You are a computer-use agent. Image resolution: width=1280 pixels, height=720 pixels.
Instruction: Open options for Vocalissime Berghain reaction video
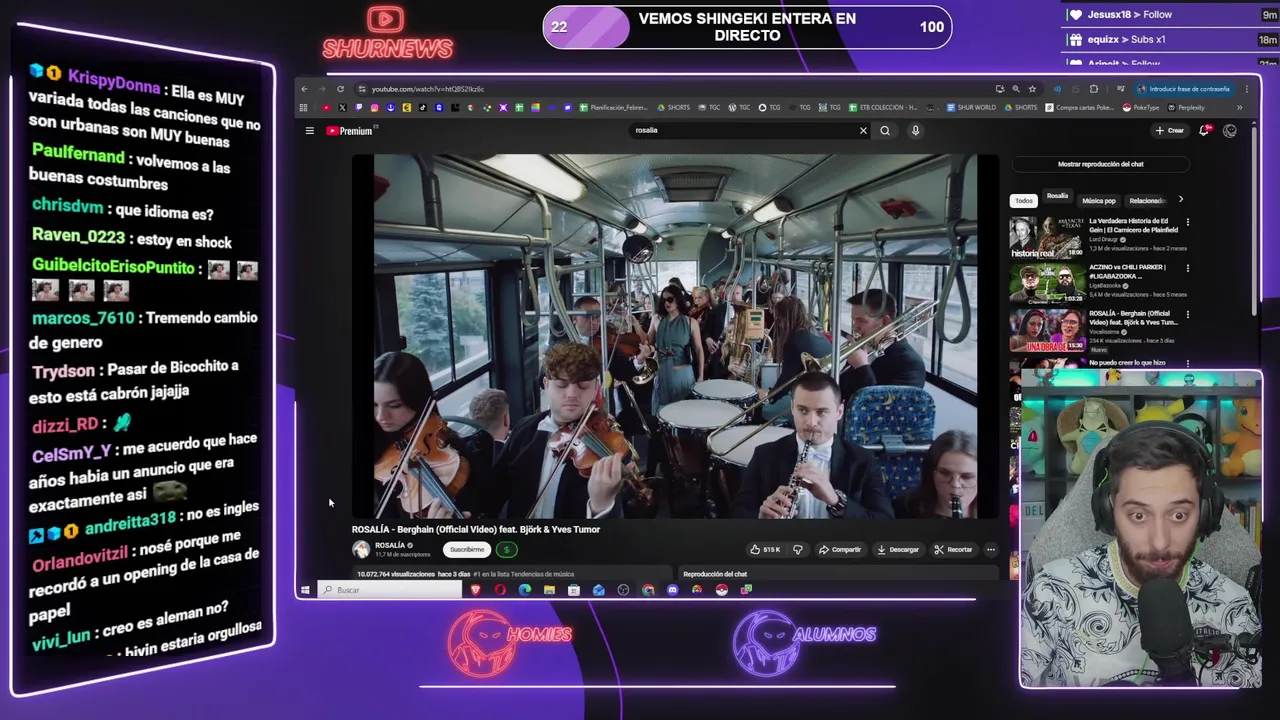tap(1187, 314)
